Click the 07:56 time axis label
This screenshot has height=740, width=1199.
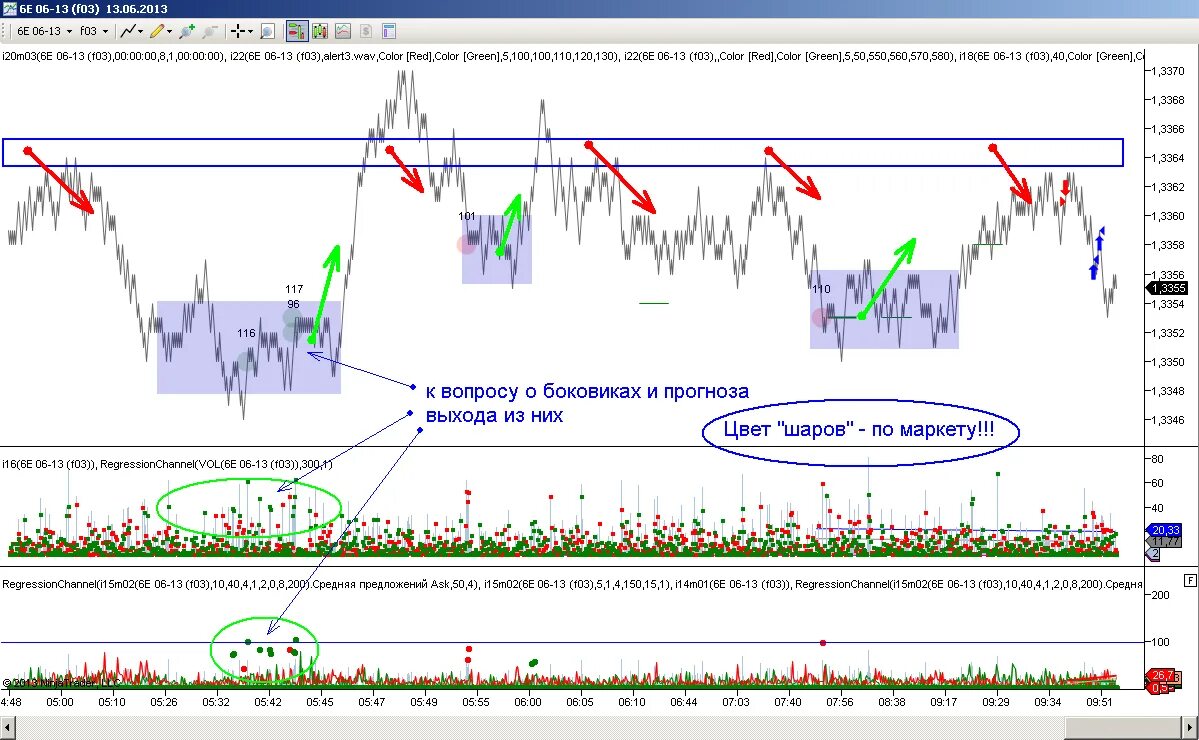tap(840, 702)
